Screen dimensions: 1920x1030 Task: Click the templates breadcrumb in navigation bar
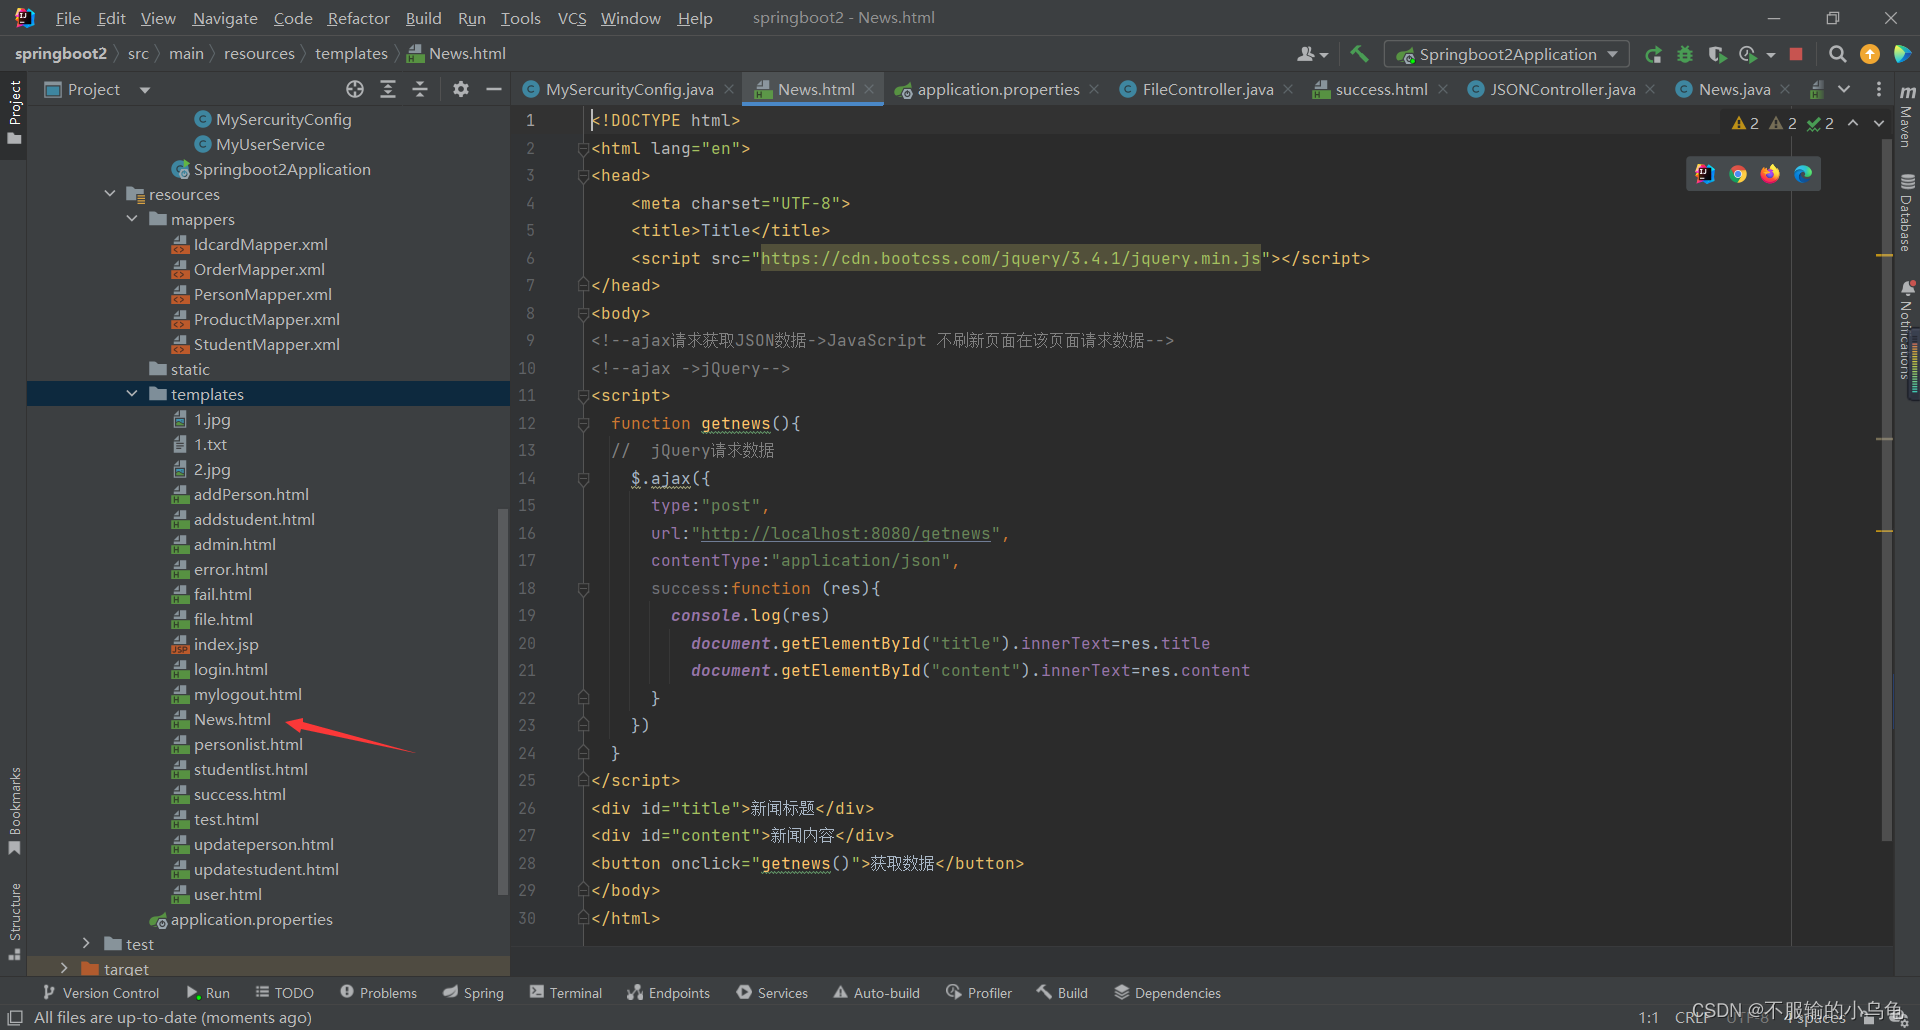[351, 53]
